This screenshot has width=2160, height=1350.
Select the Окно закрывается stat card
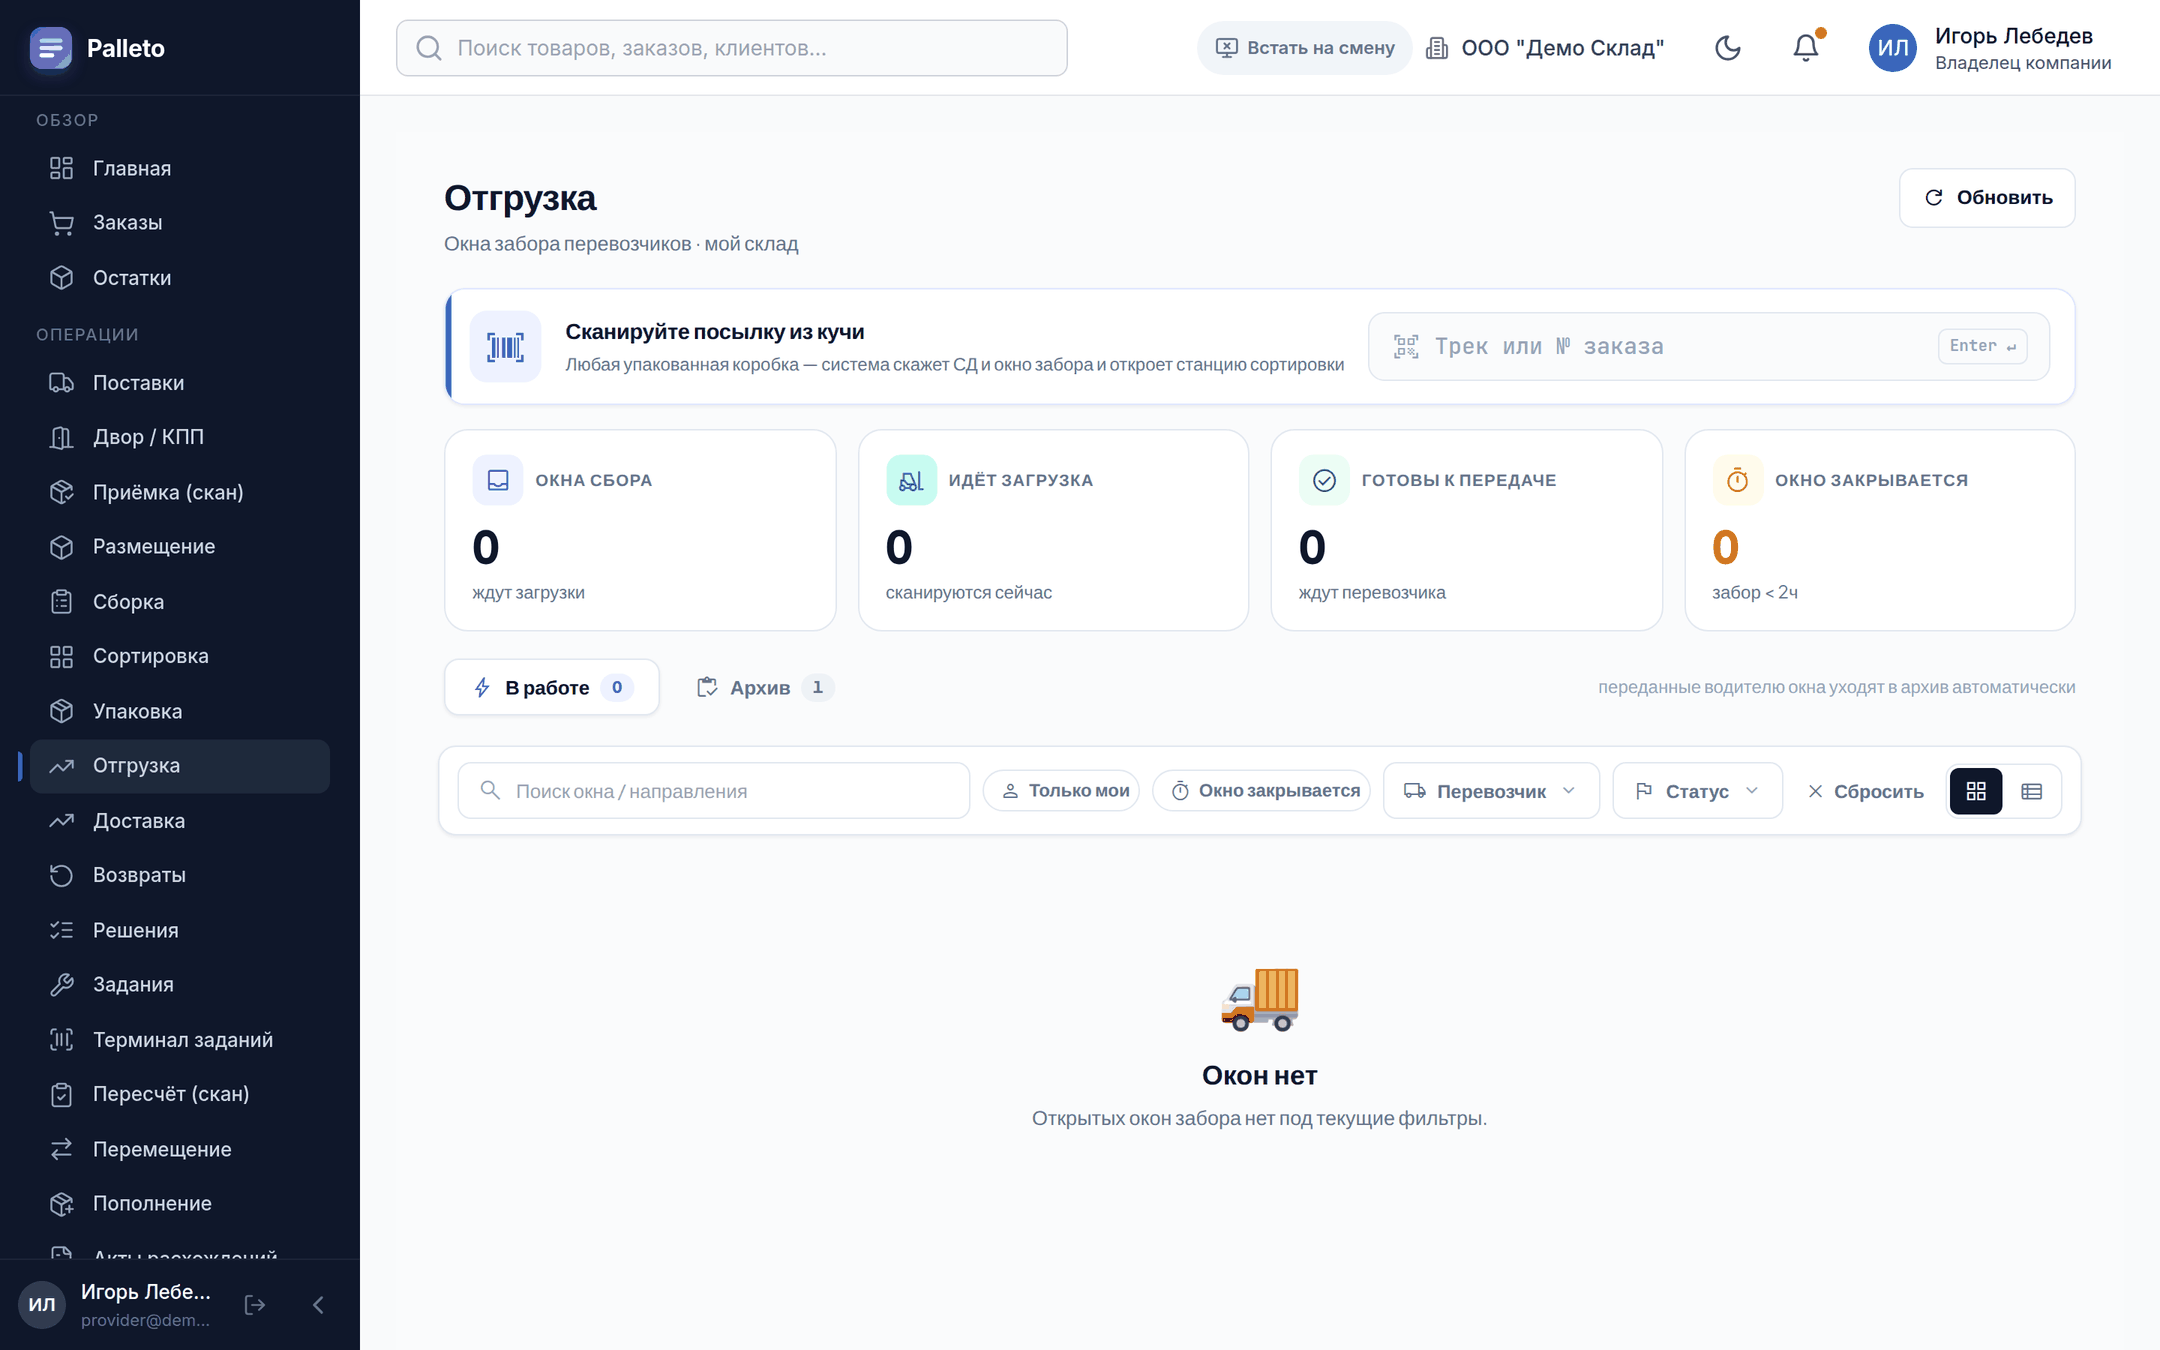click(x=1879, y=530)
